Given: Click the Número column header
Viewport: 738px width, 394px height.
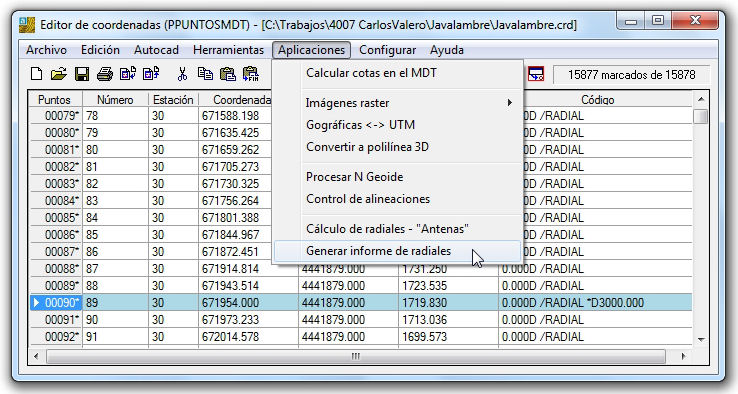Looking at the screenshot, I should click(x=115, y=100).
